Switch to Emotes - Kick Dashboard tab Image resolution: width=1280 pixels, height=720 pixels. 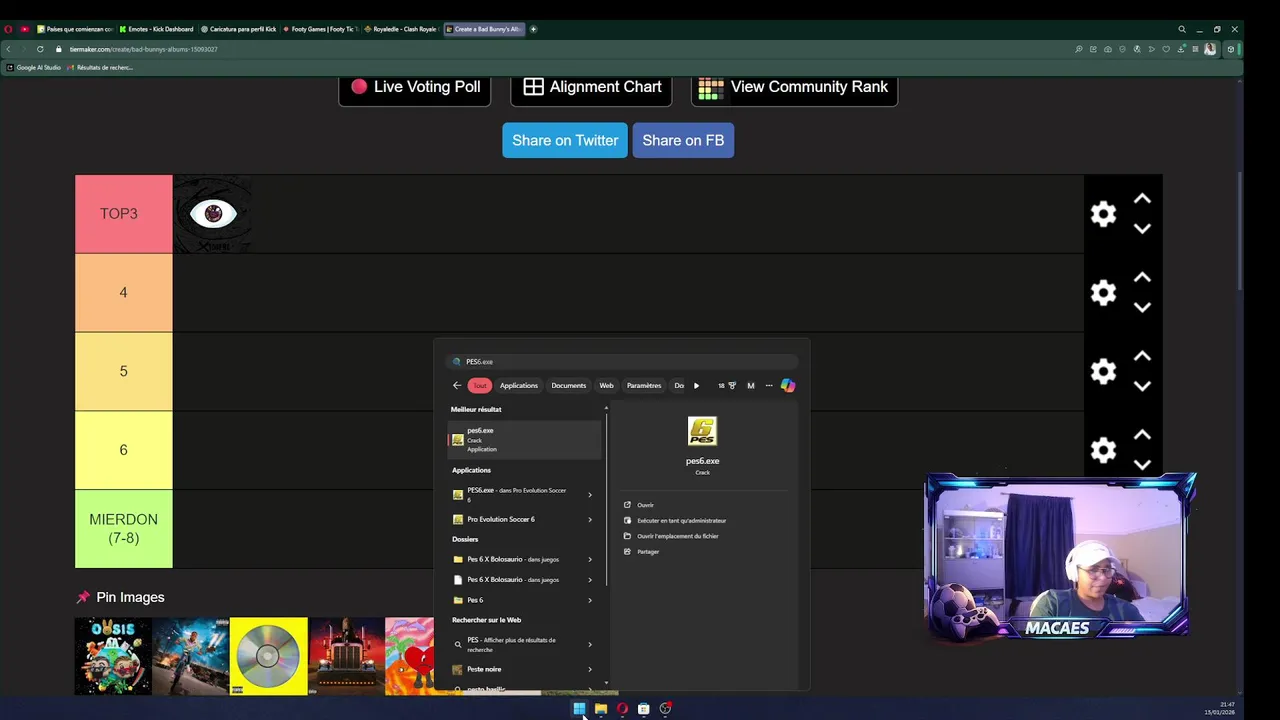pos(156,29)
